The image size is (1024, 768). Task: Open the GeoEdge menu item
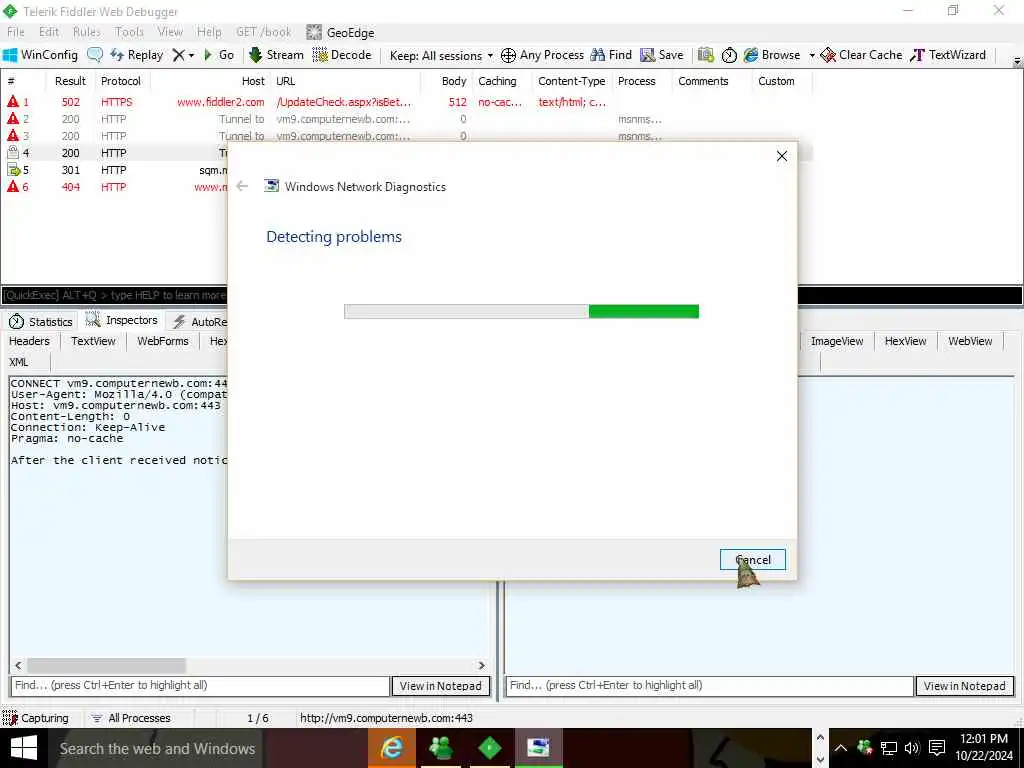(340, 32)
